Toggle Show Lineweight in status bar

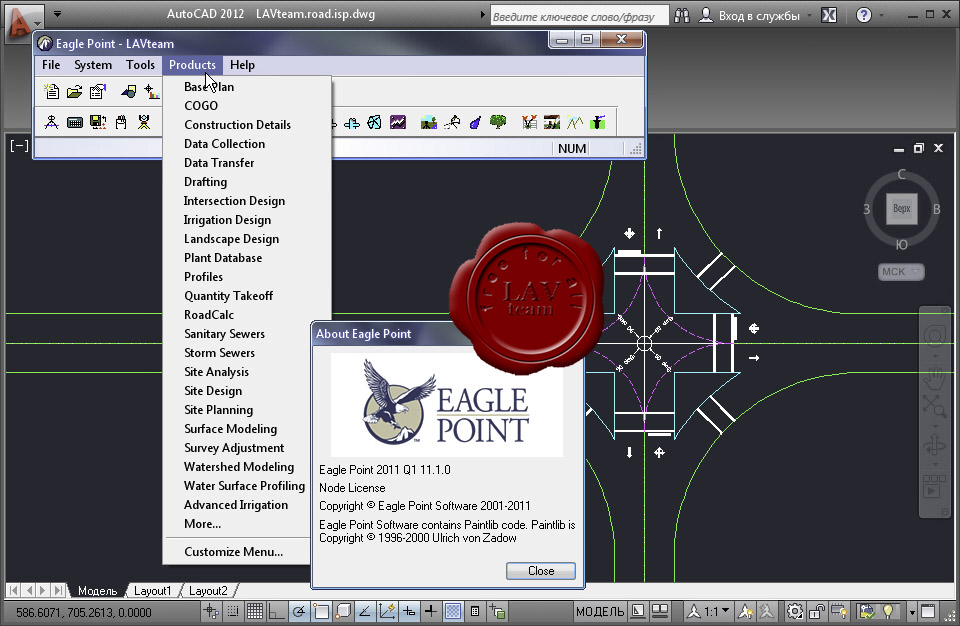(430, 611)
